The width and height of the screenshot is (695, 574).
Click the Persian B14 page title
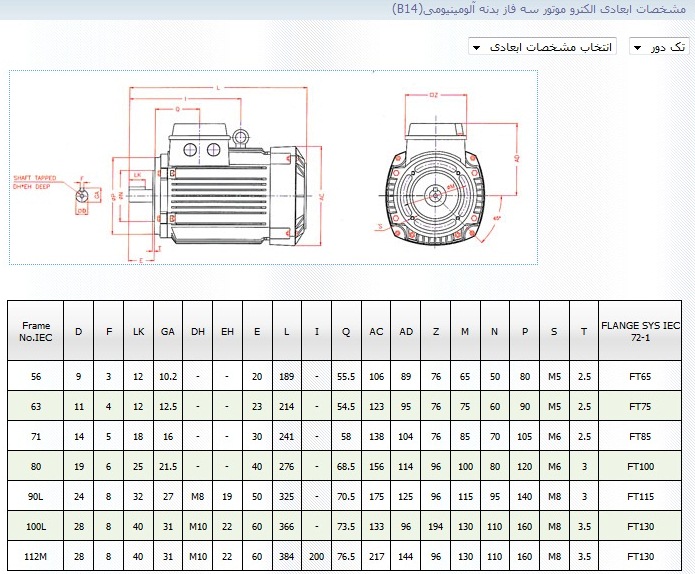(539, 9)
